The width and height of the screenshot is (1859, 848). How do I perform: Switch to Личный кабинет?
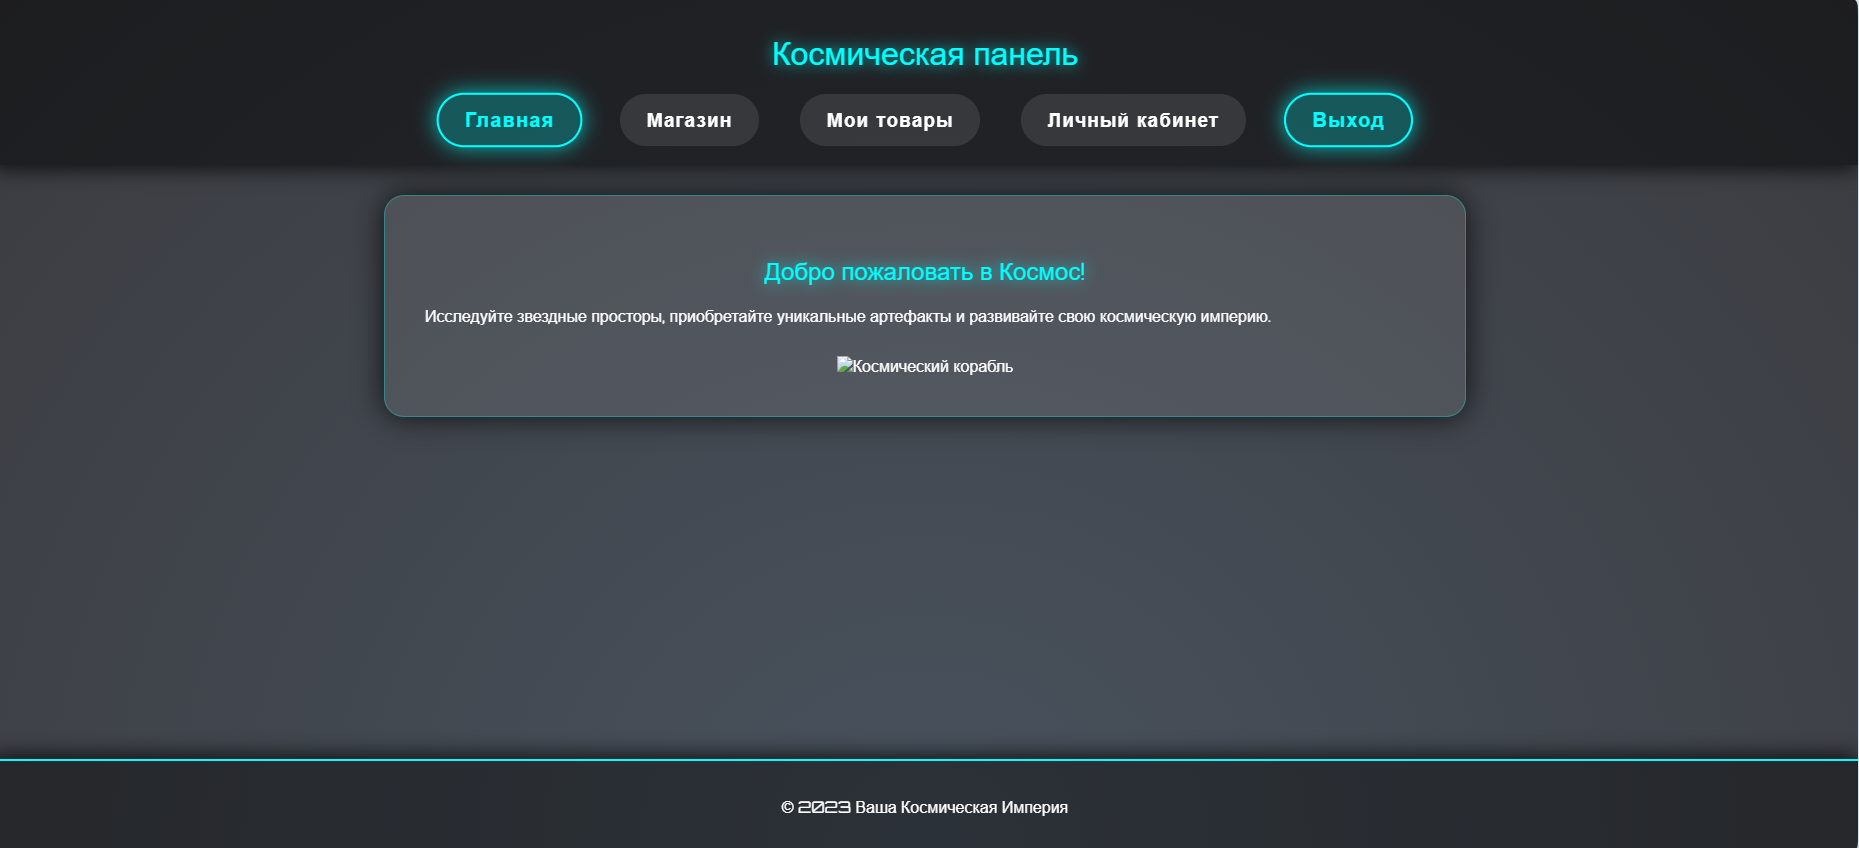click(x=1132, y=120)
